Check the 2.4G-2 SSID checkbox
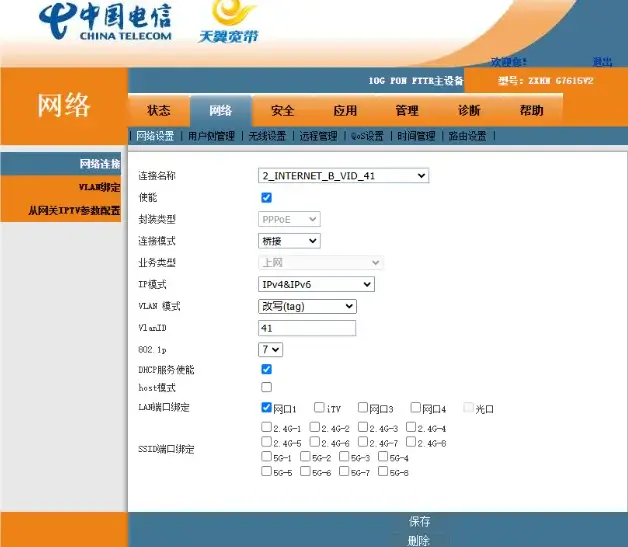Screen dimensions: 628x547 pyautogui.click(x=315, y=427)
